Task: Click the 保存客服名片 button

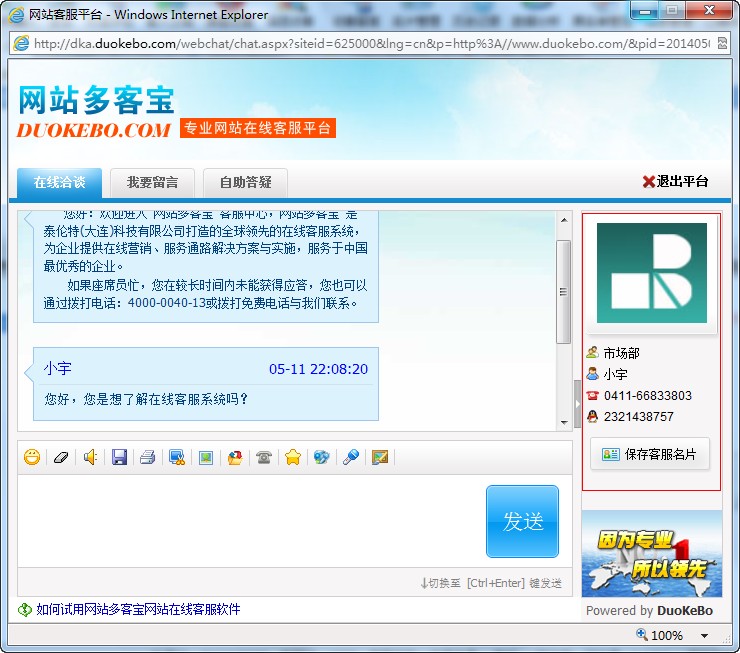Action: [x=650, y=454]
